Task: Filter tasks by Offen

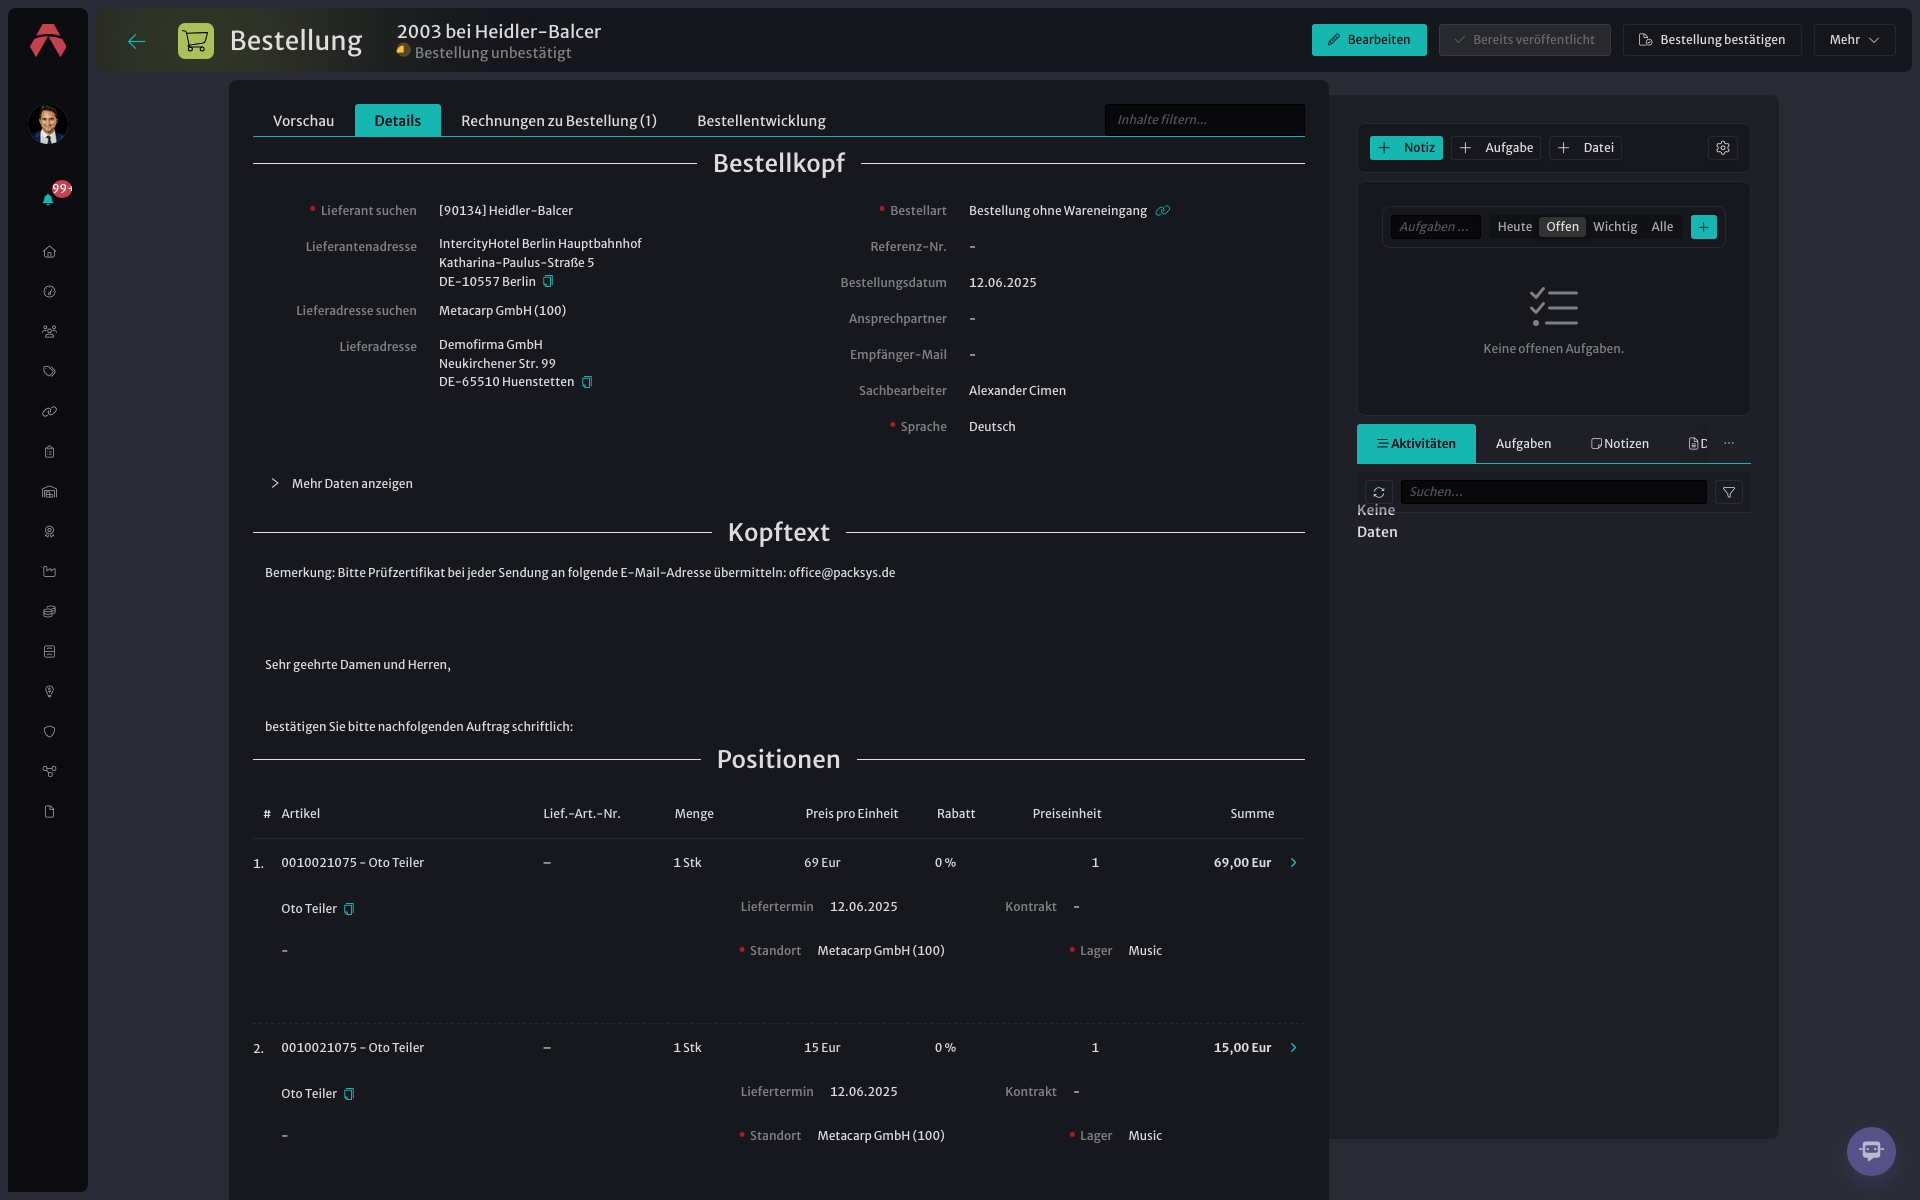Action: pyautogui.click(x=1562, y=227)
